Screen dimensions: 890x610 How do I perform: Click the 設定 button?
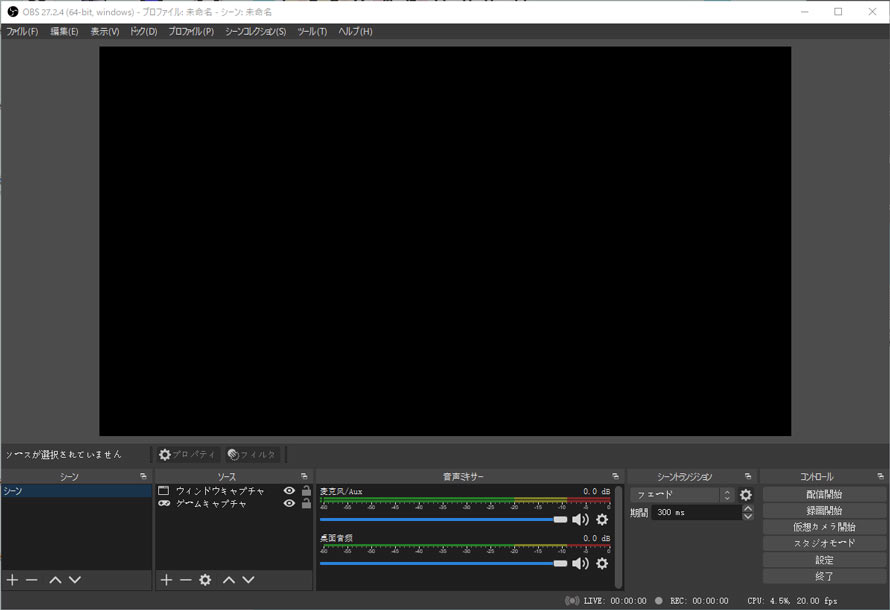click(824, 560)
